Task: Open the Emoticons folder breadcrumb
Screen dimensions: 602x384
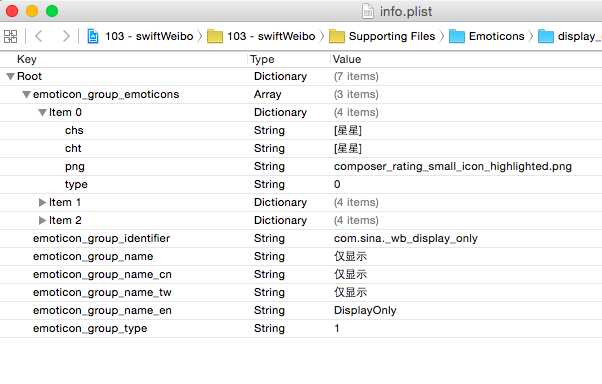Action: 487,36
